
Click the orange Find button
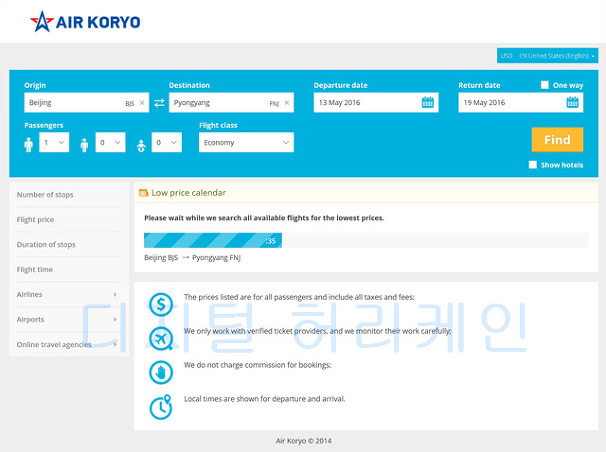click(557, 139)
